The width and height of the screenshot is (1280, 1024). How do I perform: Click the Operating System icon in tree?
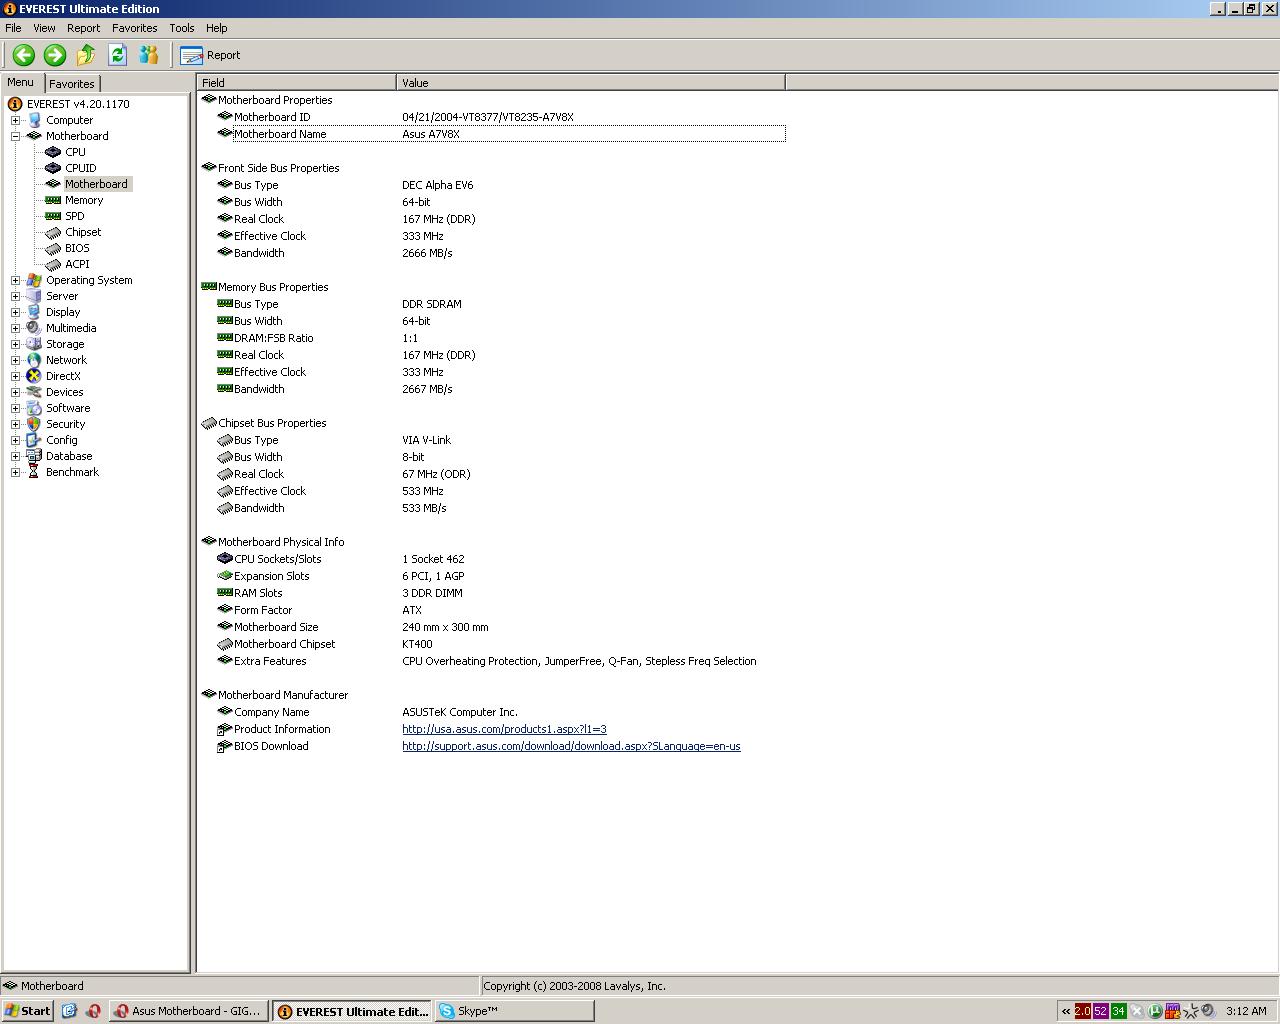[x=34, y=280]
